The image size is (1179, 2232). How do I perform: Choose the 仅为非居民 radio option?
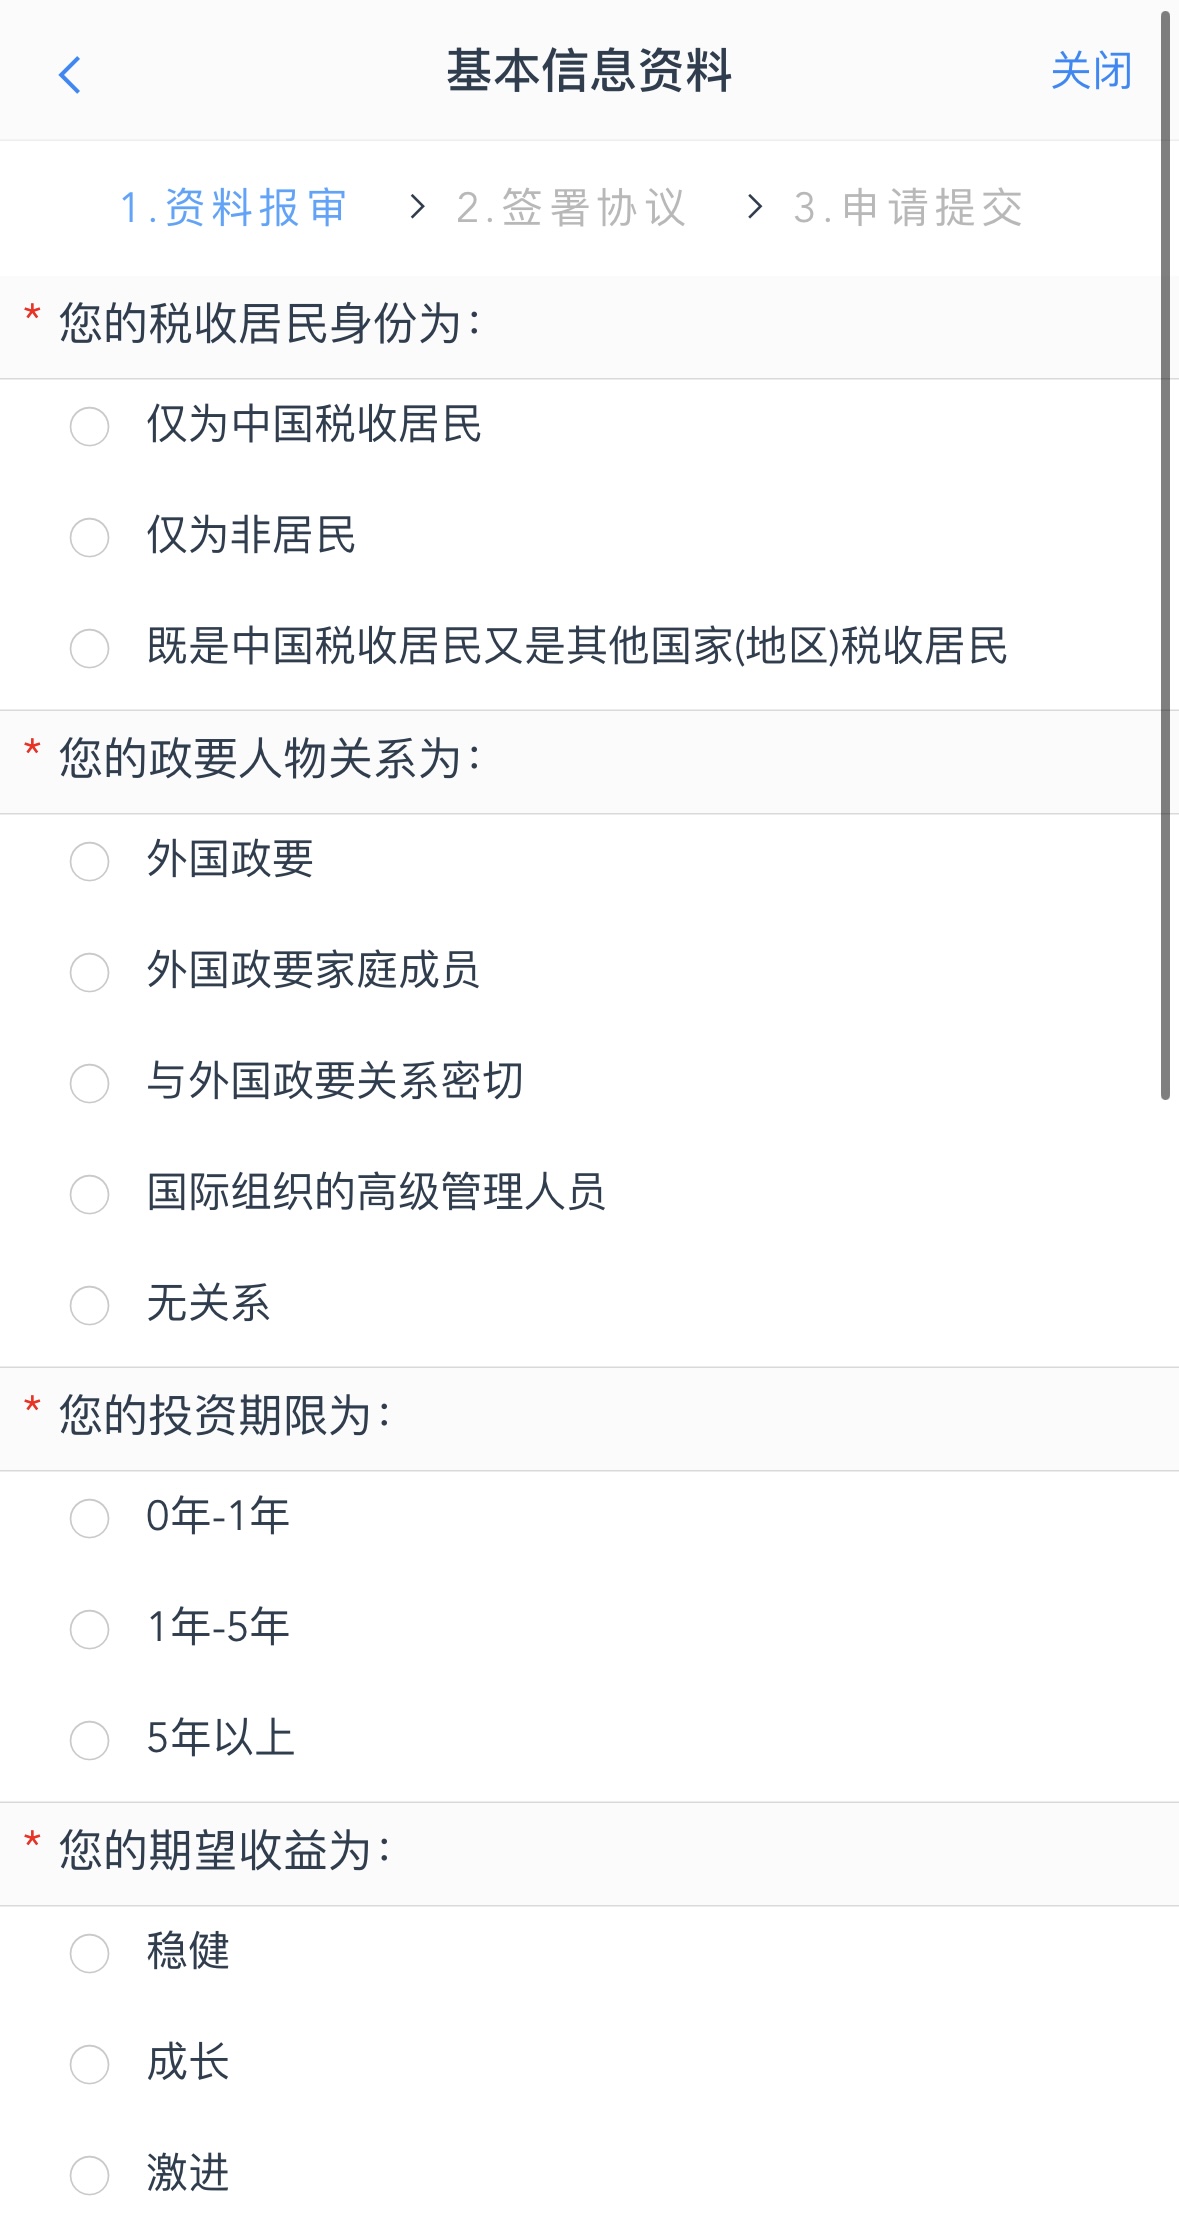(x=89, y=537)
